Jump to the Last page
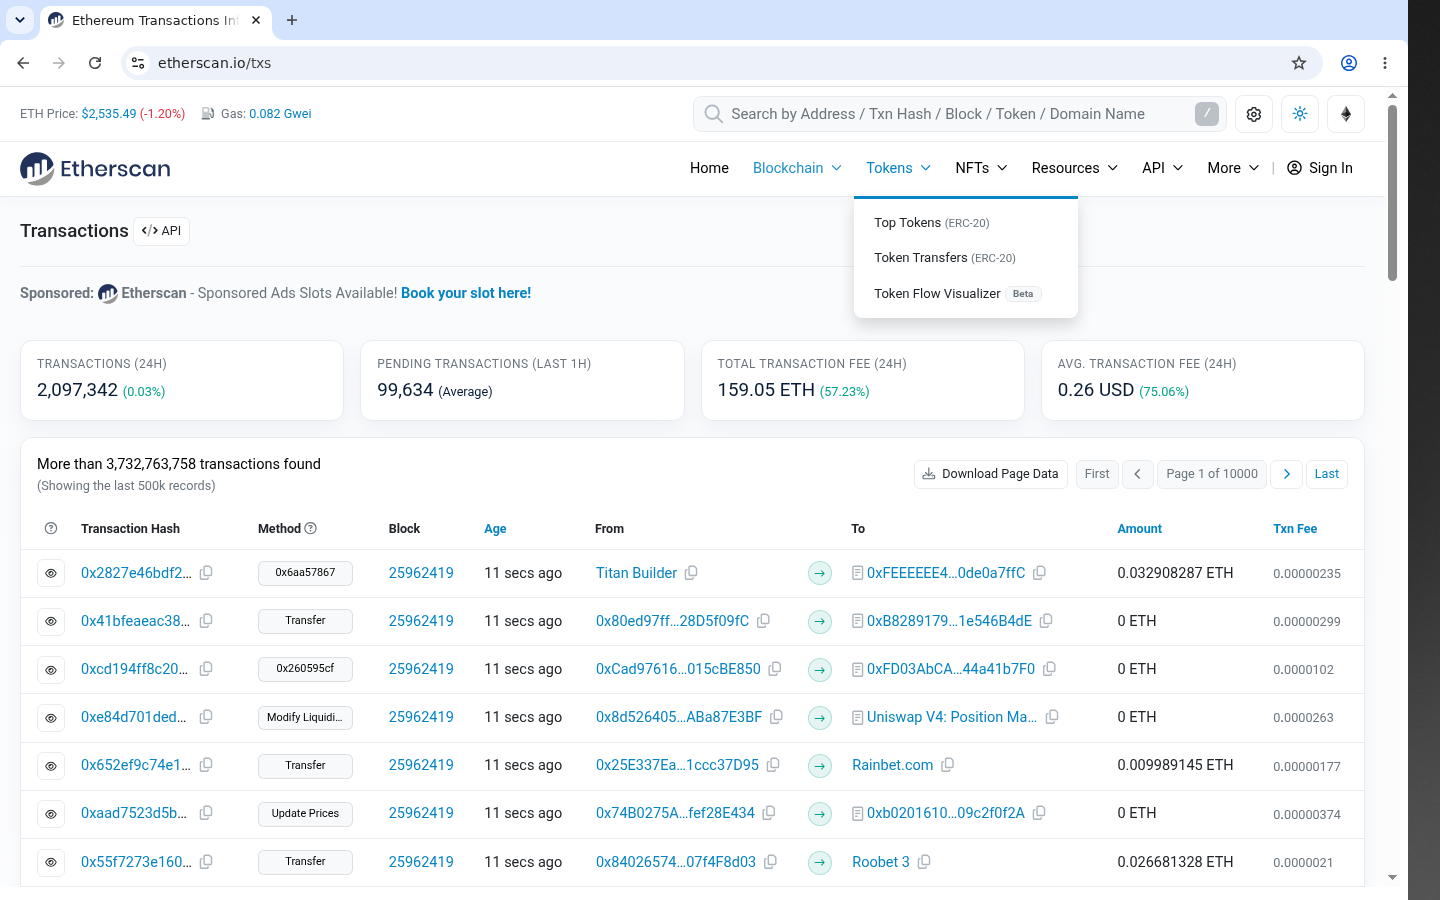This screenshot has height=900, width=1440. pos(1327,474)
